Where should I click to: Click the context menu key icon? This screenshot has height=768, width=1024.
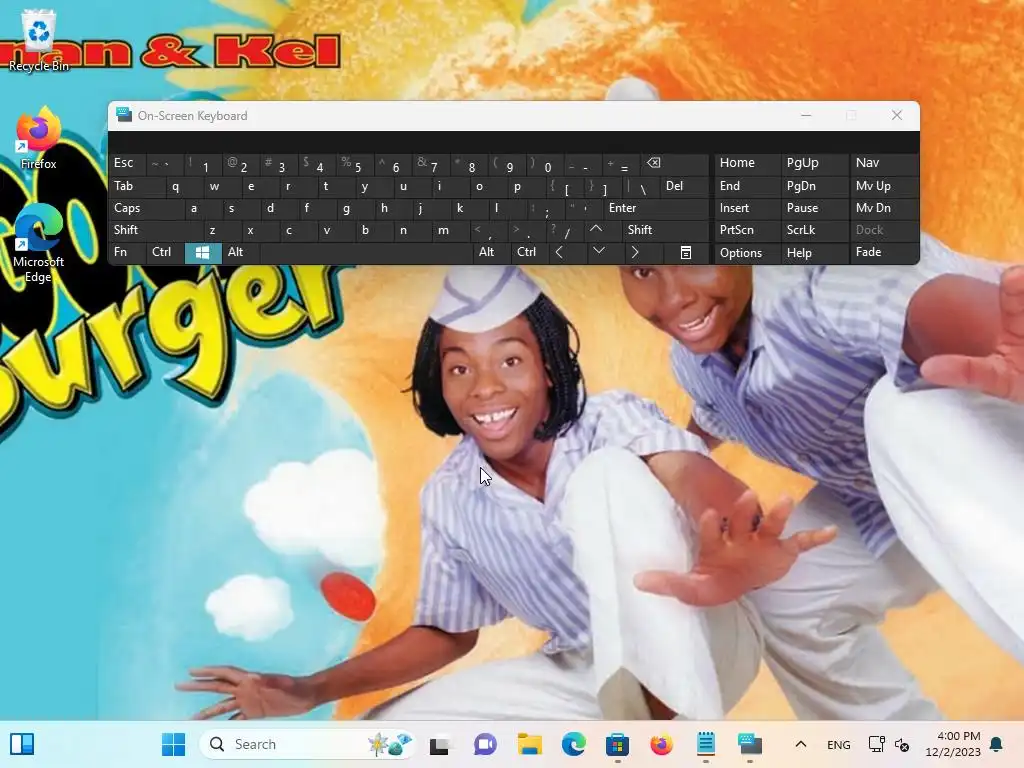pos(685,253)
